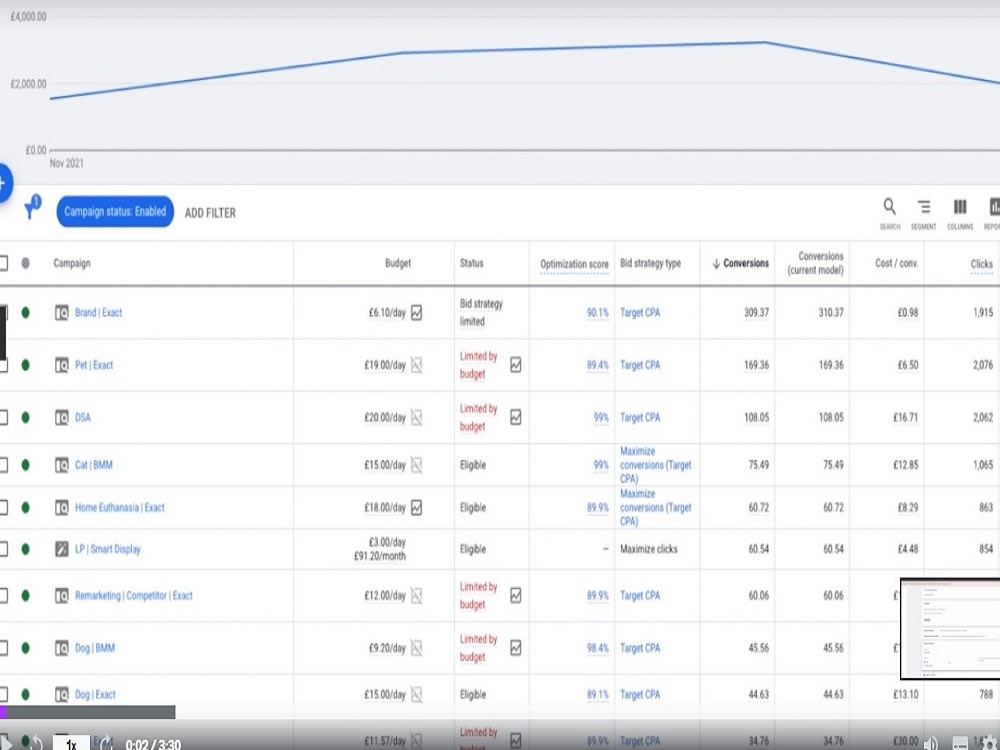Tick the checkbox for LP | Smart Display

coord(3,548)
